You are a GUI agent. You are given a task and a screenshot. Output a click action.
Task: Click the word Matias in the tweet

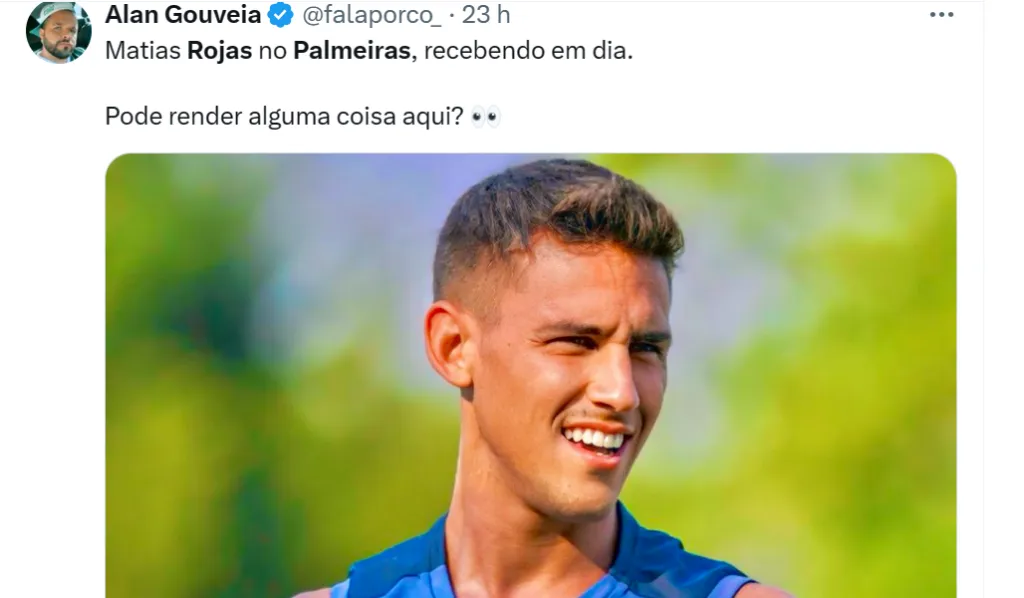[x=143, y=51]
